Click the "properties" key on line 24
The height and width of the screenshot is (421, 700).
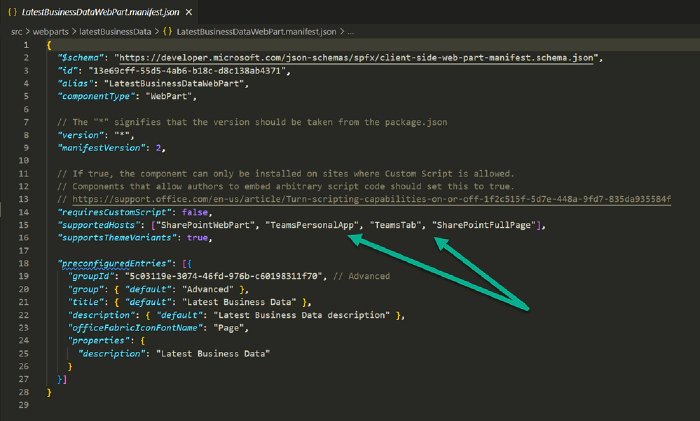coord(99,341)
